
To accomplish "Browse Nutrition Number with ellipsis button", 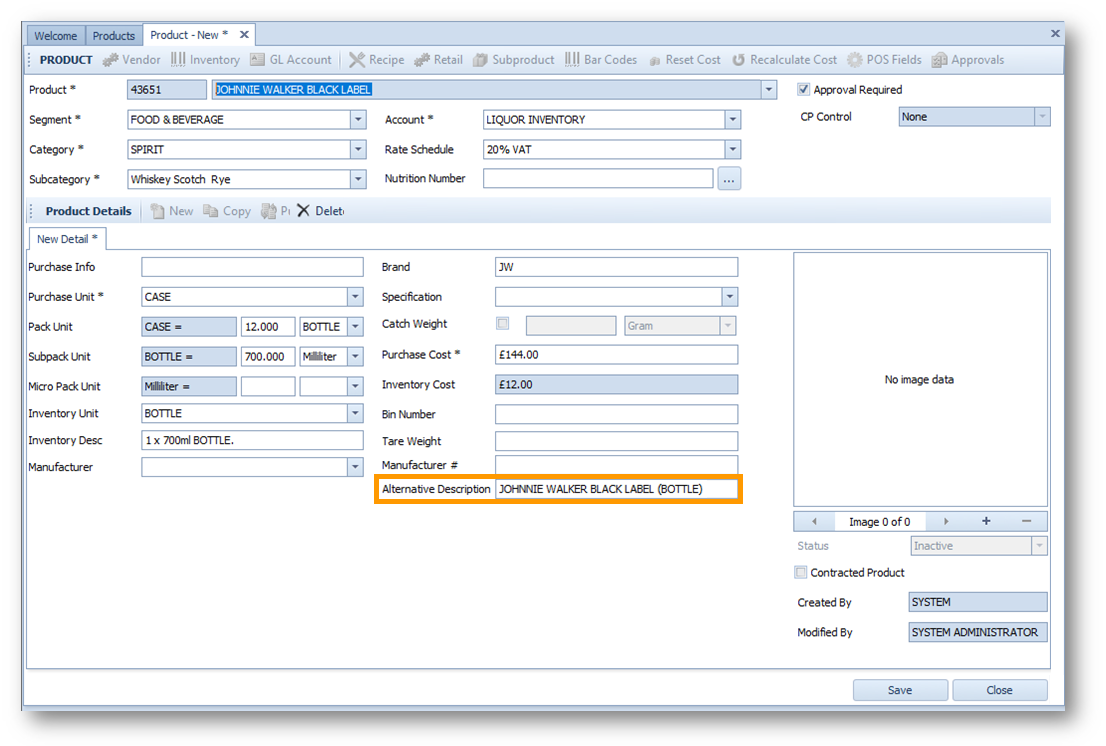I will [729, 179].
